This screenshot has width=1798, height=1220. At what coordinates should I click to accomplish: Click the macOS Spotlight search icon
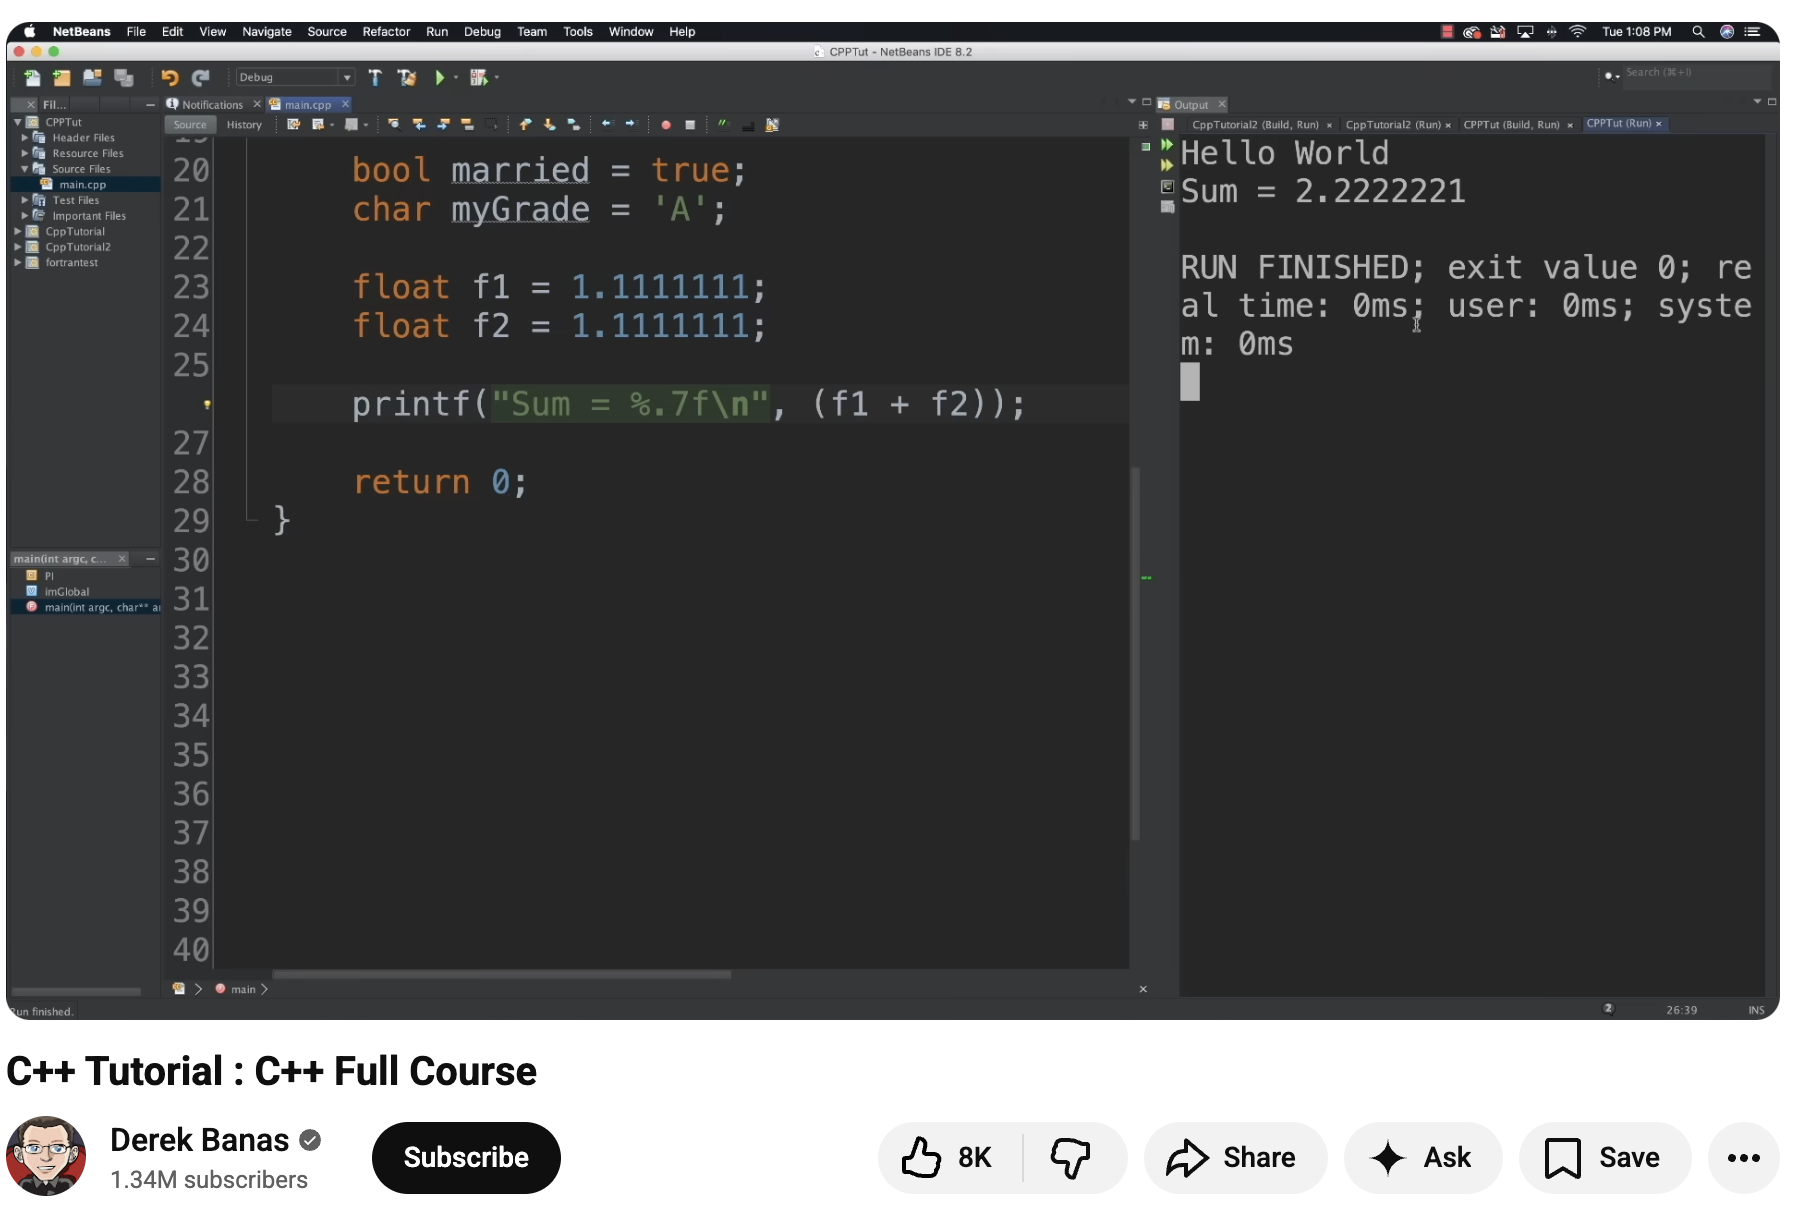click(1698, 32)
